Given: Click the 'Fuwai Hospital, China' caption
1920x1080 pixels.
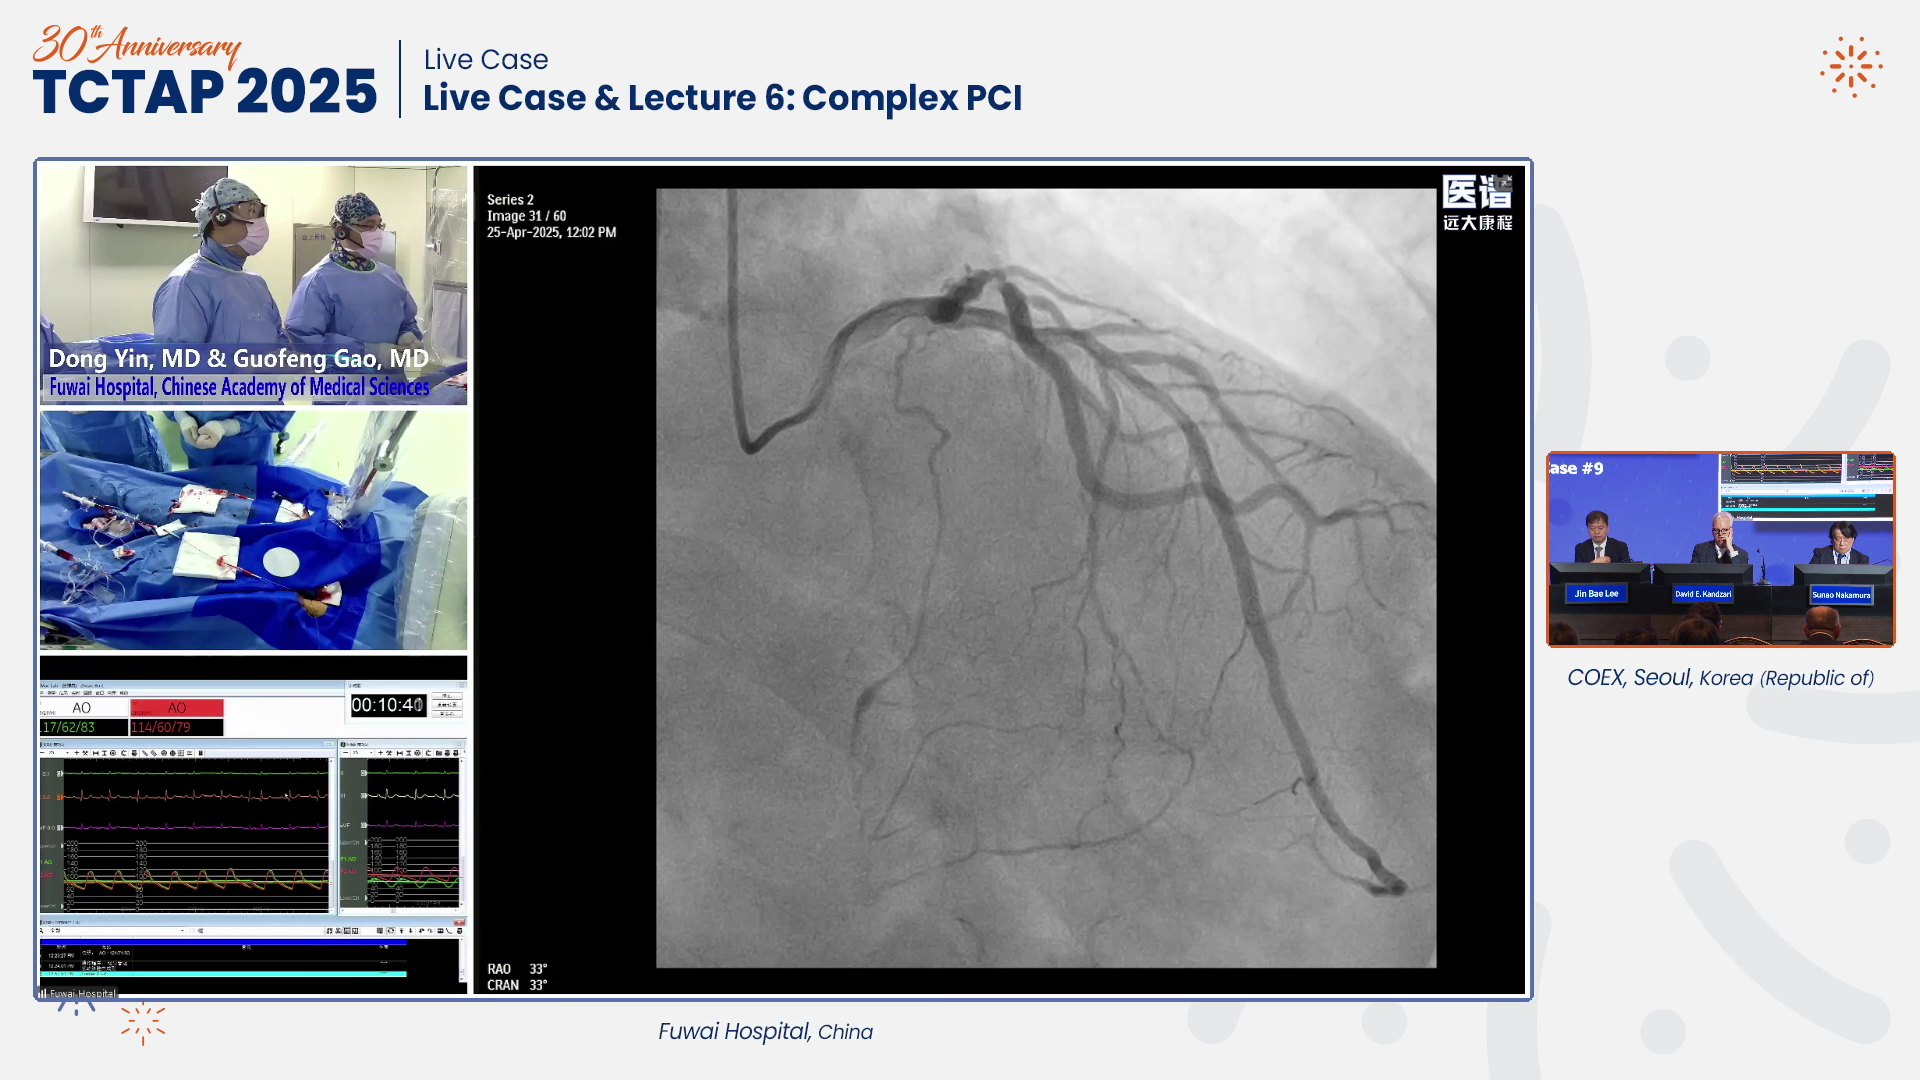Looking at the screenshot, I should 765,1031.
